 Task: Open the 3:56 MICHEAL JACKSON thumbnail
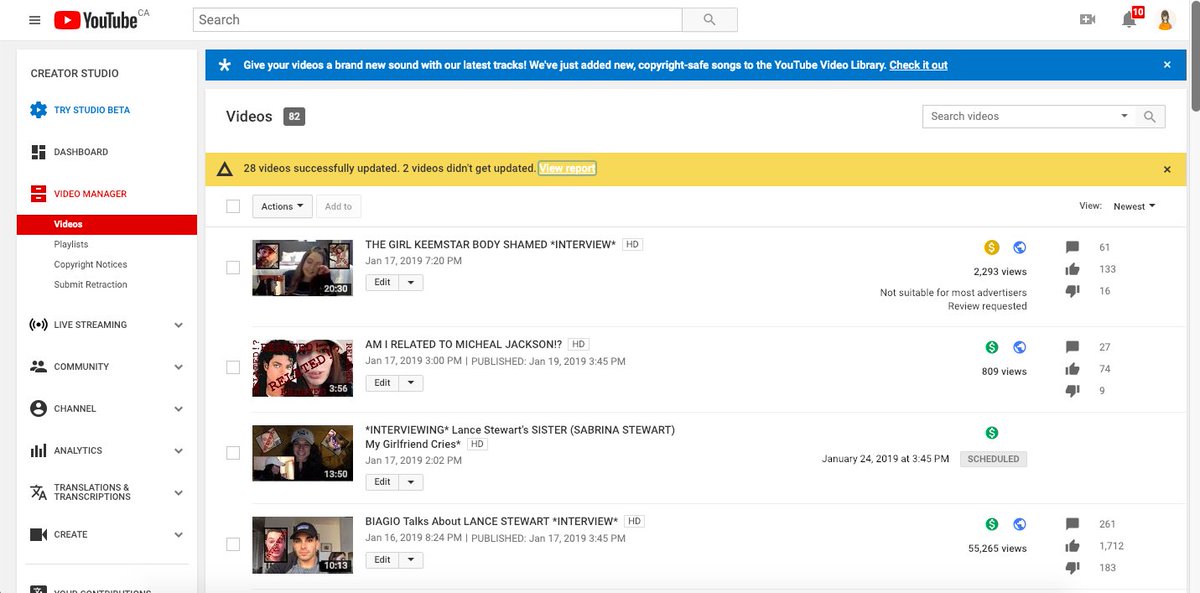pyautogui.click(x=302, y=368)
